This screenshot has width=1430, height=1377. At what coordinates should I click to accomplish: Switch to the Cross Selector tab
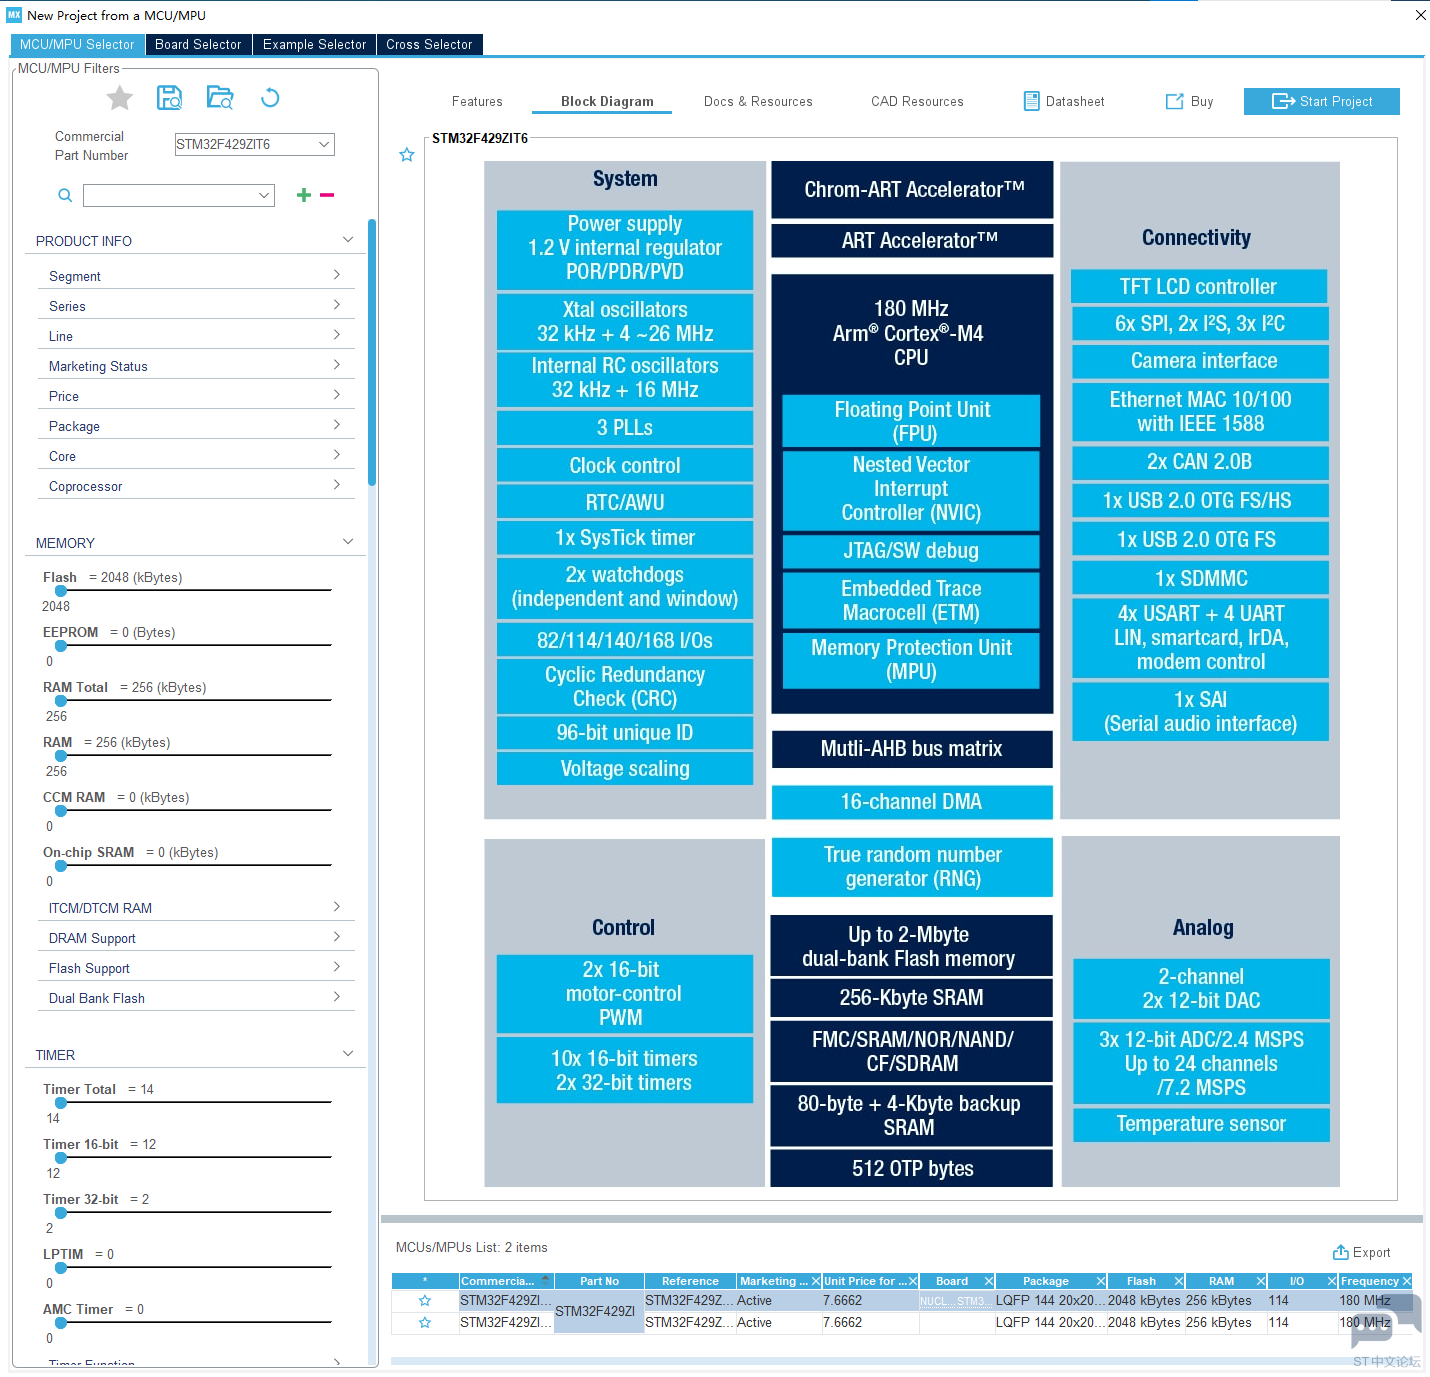[429, 45]
